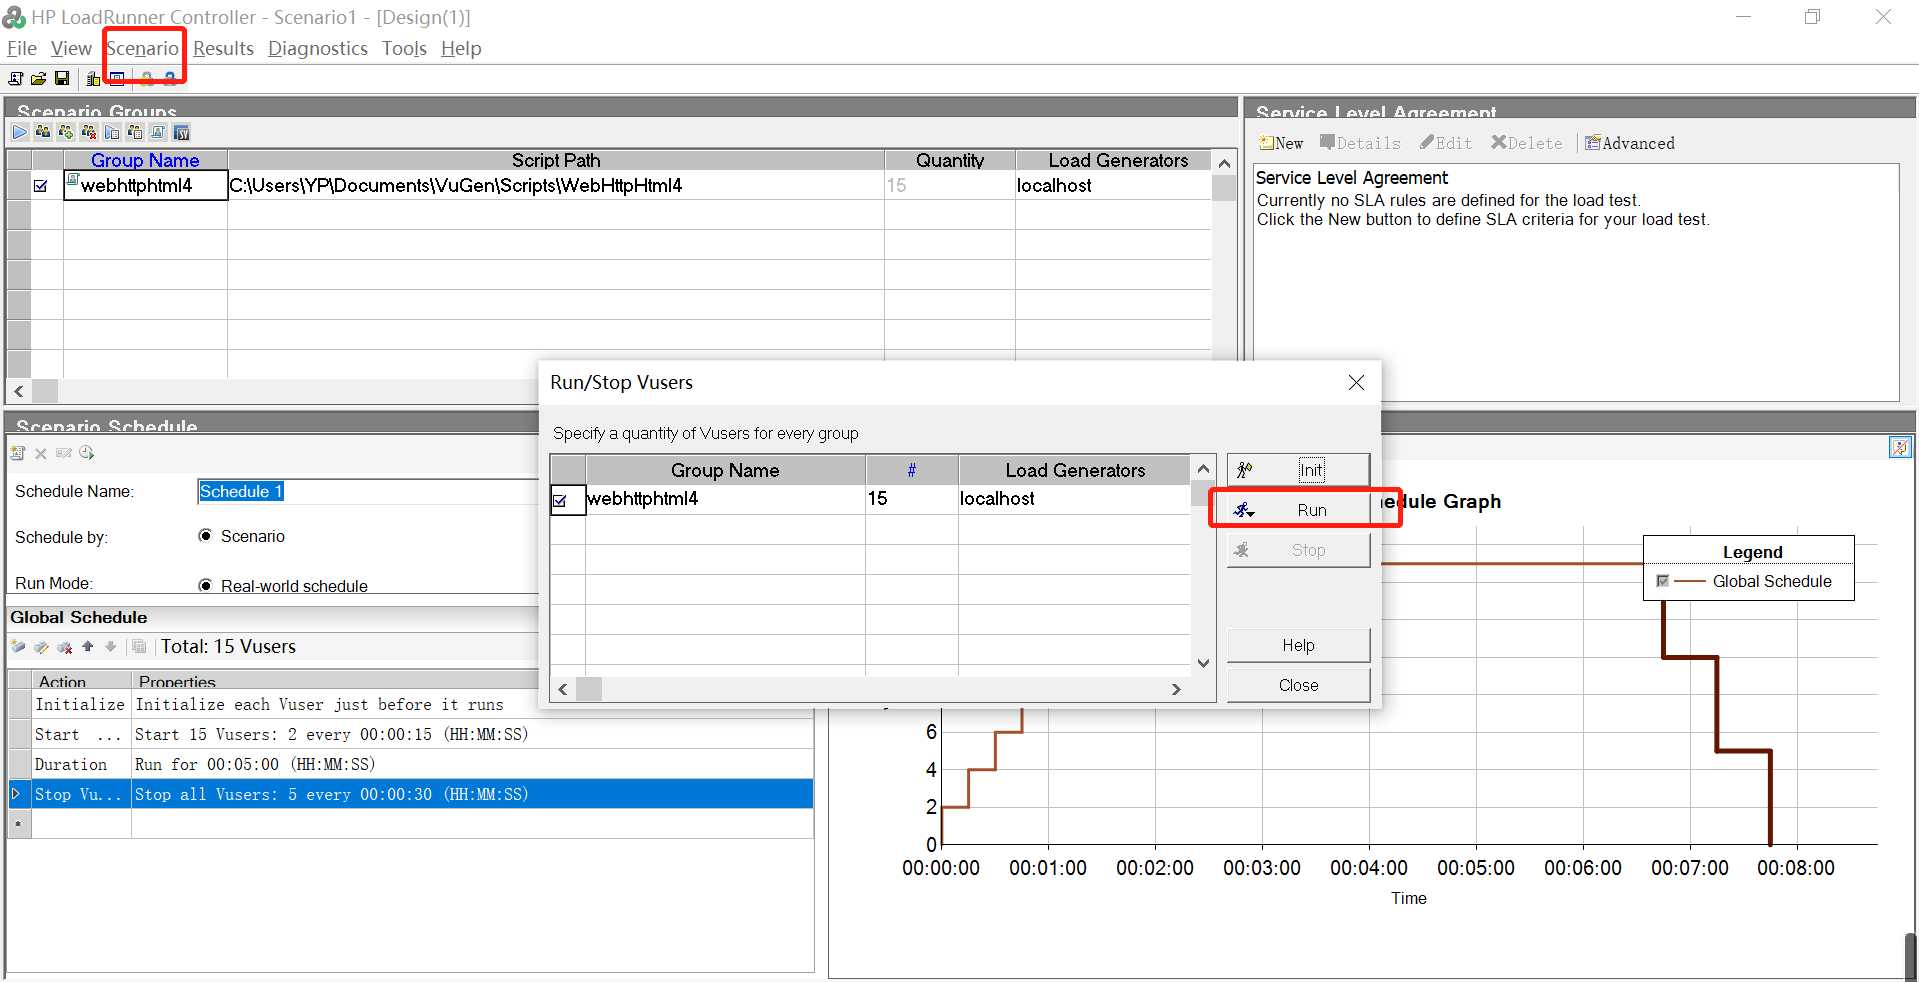Screen dimensions: 1919x982
Task: Select the Scenario radio button for Schedule by
Action: click(x=205, y=536)
